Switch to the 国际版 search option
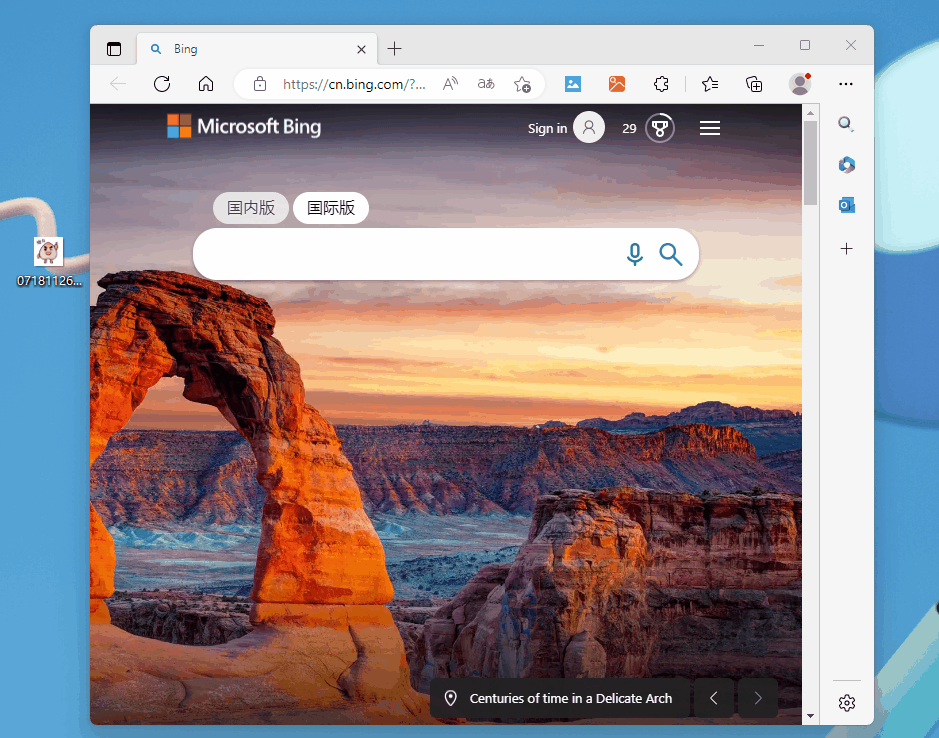939x738 pixels. coord(331,208)
